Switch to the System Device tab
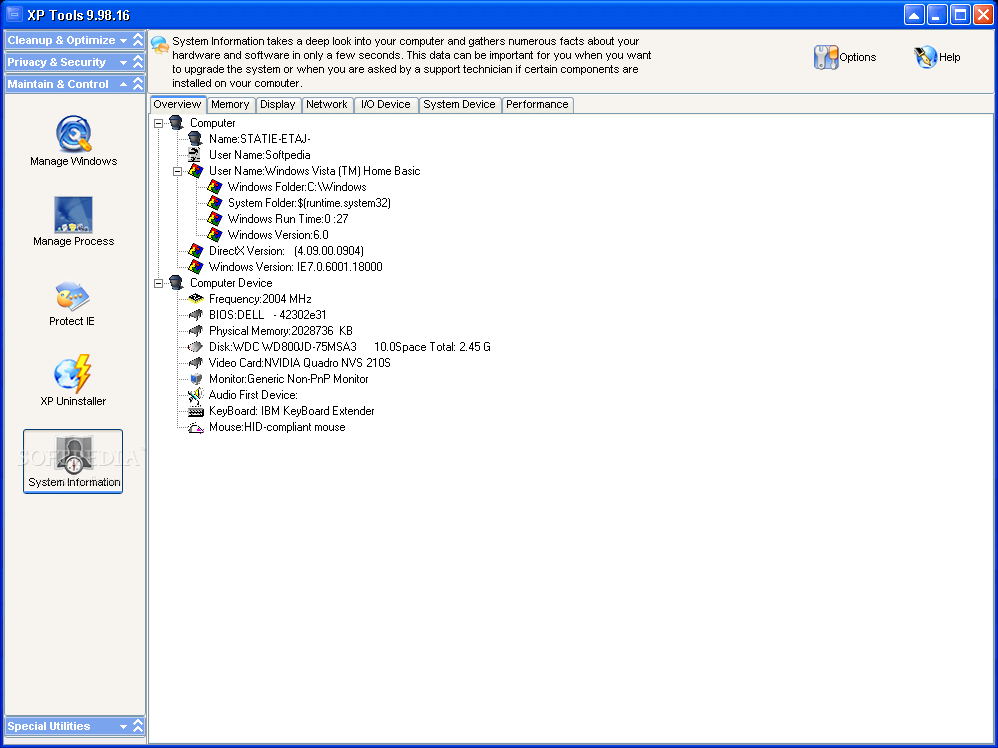 (460, 105)
